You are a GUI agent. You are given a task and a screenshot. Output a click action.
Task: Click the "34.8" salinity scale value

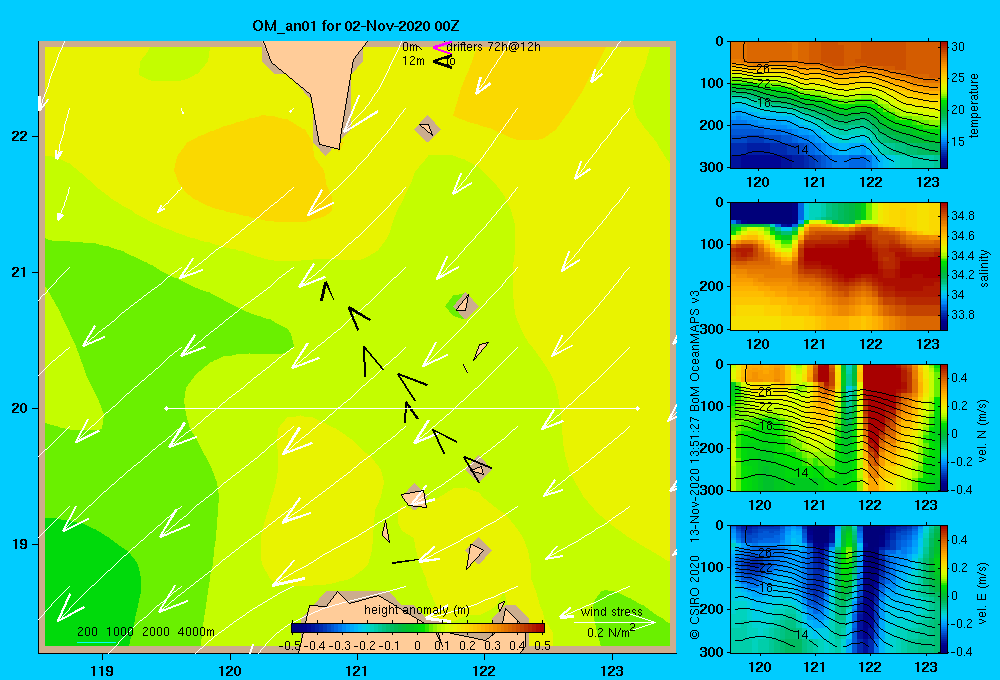click(962, 216)
